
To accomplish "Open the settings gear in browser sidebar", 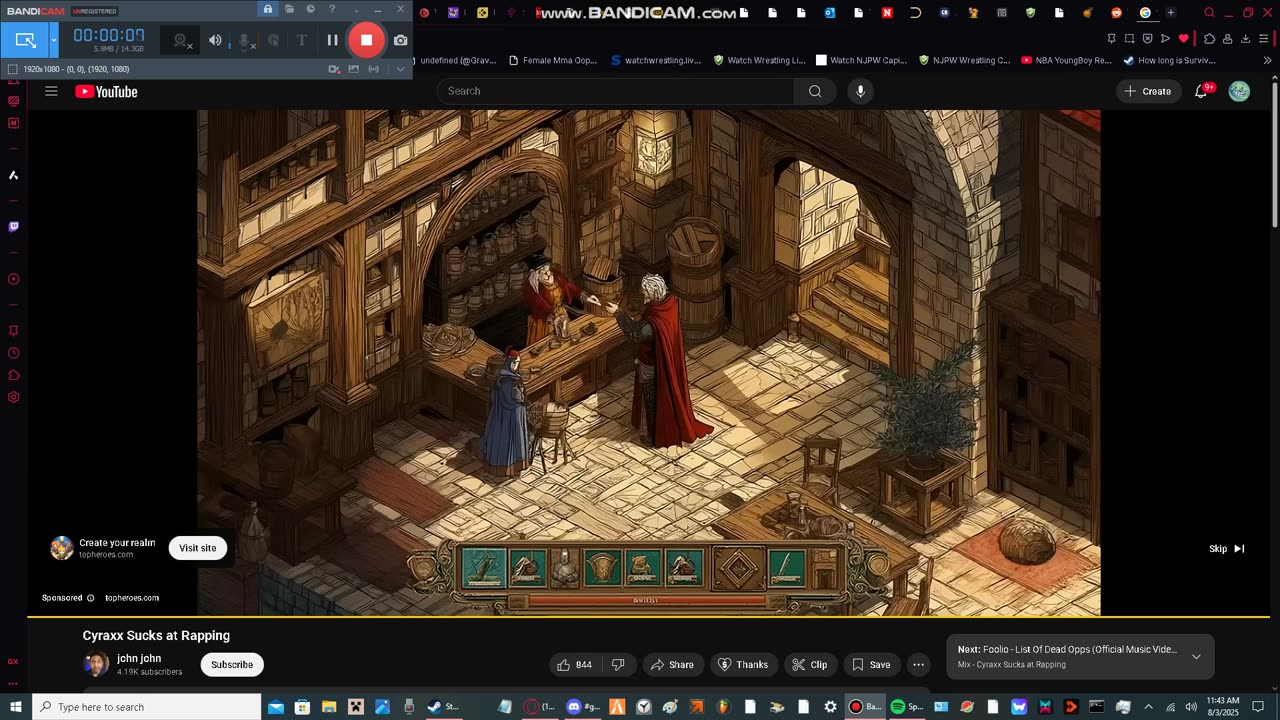I will 13,397.
